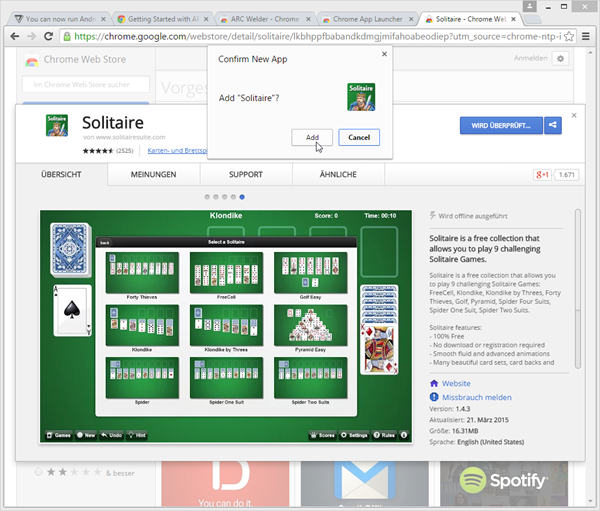Close the 'Chrome App Launcher' tab
The image size is (600, 511).
click(x=411, y=19)
